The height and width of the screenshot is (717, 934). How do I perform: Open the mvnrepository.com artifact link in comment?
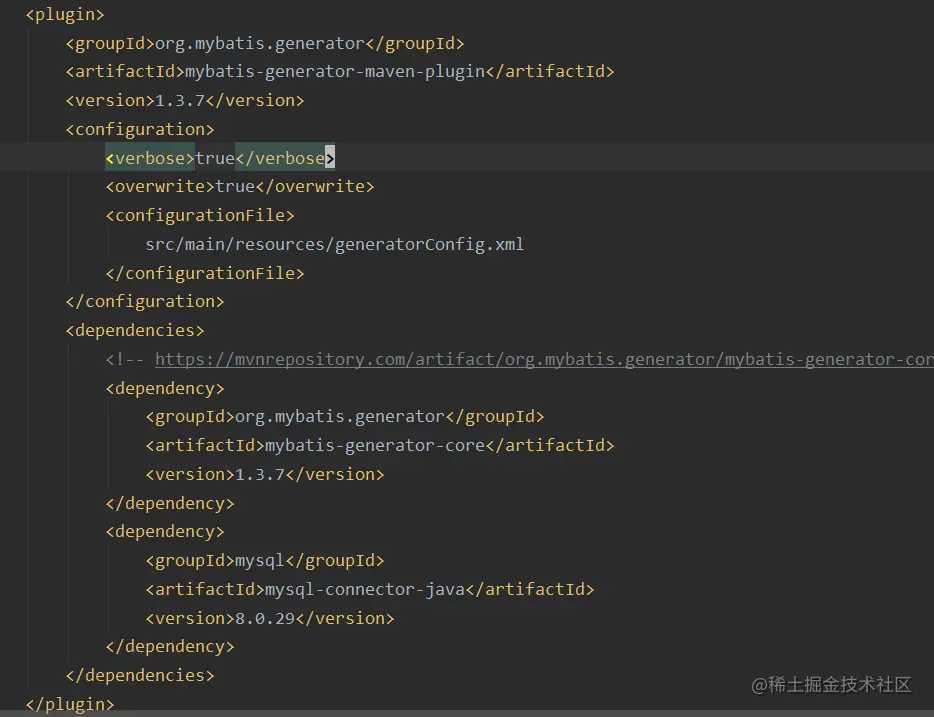[x=544, y=359]
